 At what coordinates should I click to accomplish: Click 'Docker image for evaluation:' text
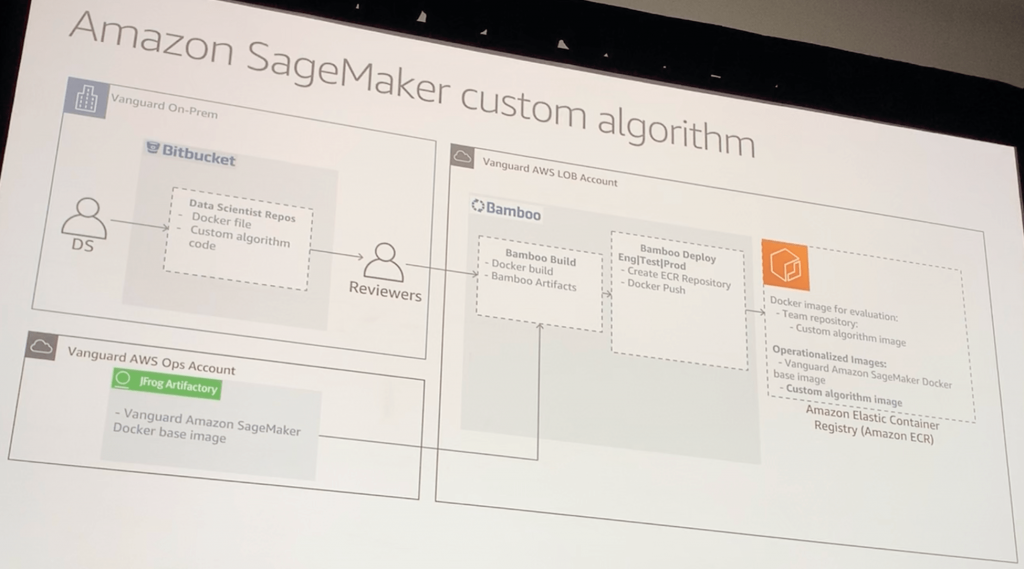pos(833,308)
